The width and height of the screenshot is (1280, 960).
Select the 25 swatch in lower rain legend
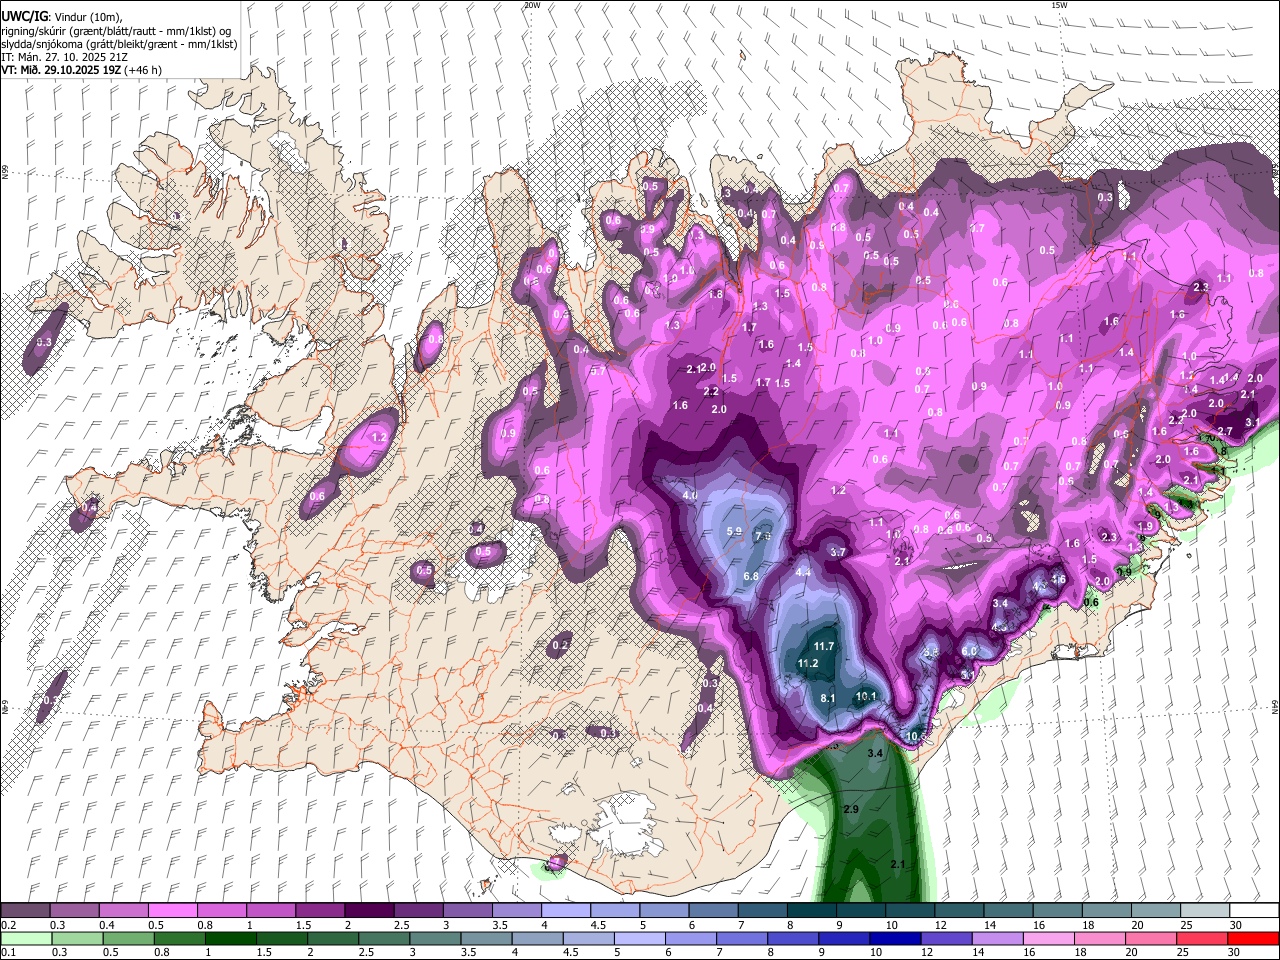[1203, 938]
